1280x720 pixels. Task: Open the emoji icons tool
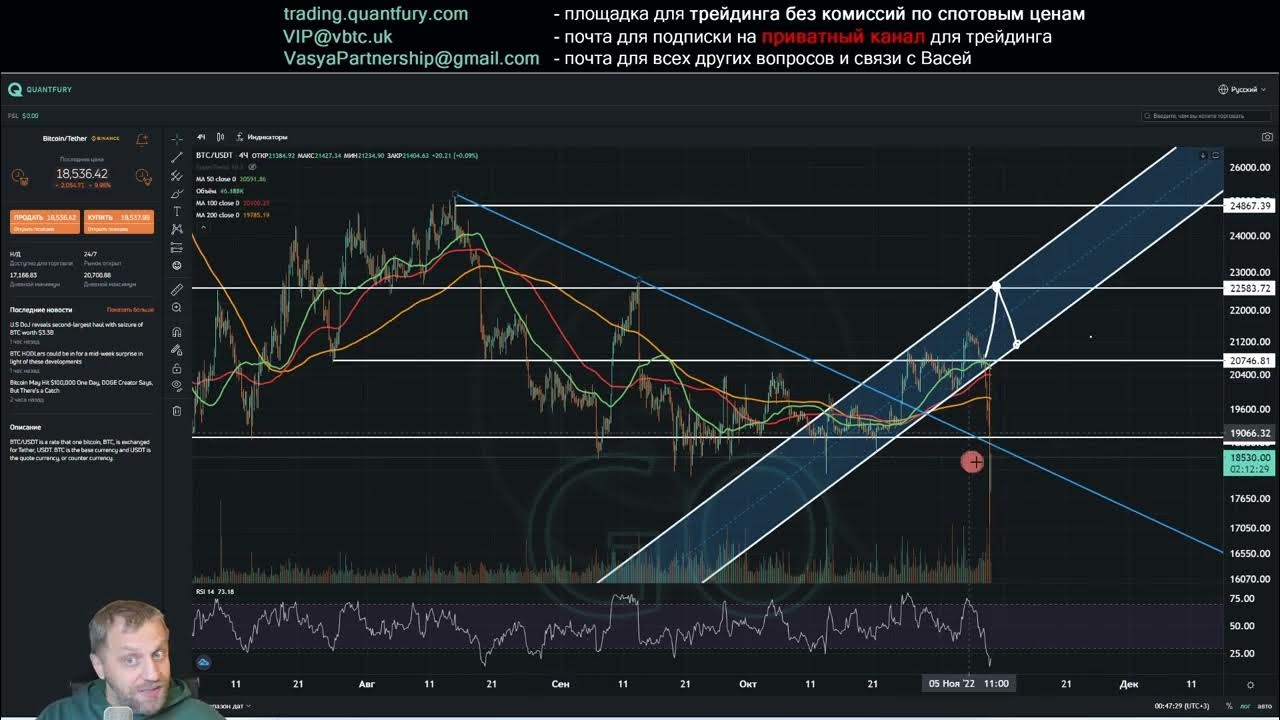(177, 266)
